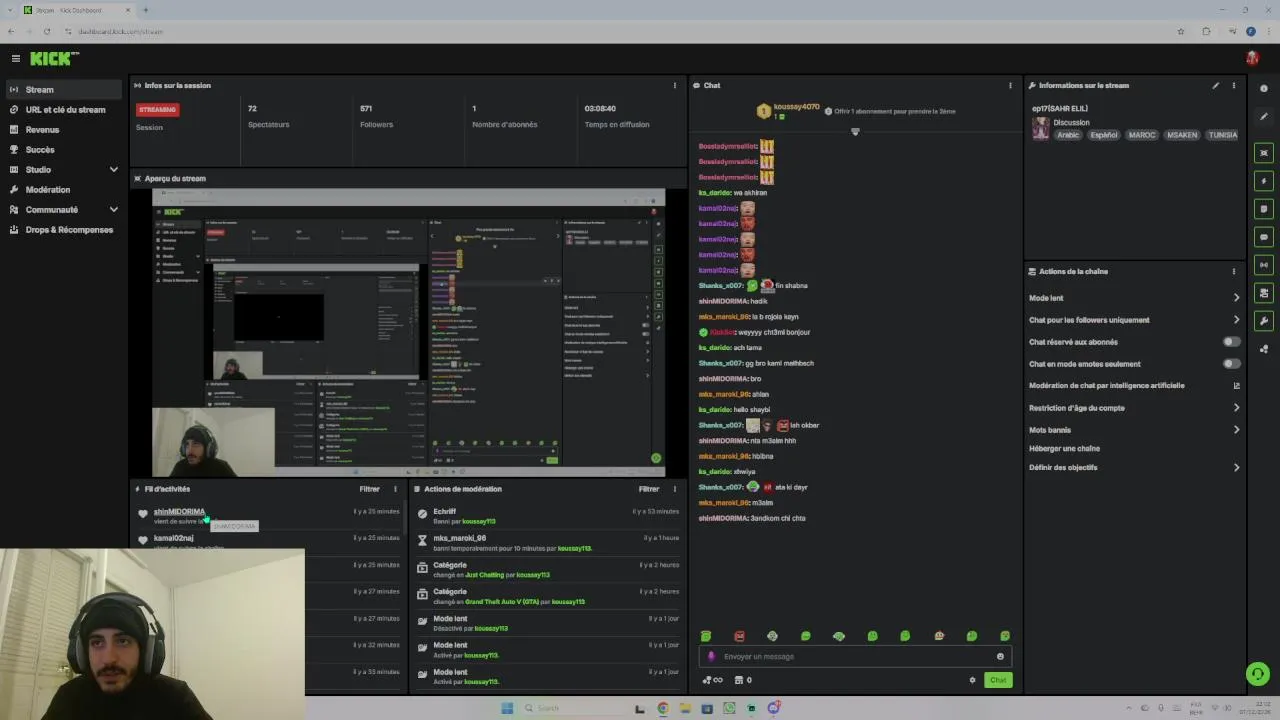This screenshot has height=720, width=1280.
Task: Toggle chat widget in right rail
Action: pyautogui.click(x=1264, y=237)
